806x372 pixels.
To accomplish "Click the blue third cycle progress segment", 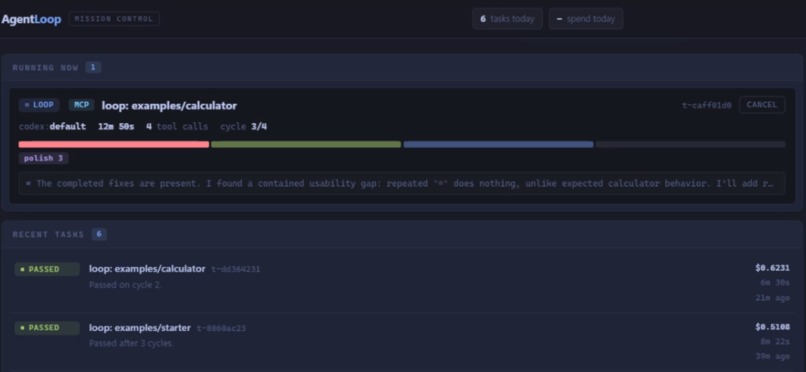I will click(498, 144).
